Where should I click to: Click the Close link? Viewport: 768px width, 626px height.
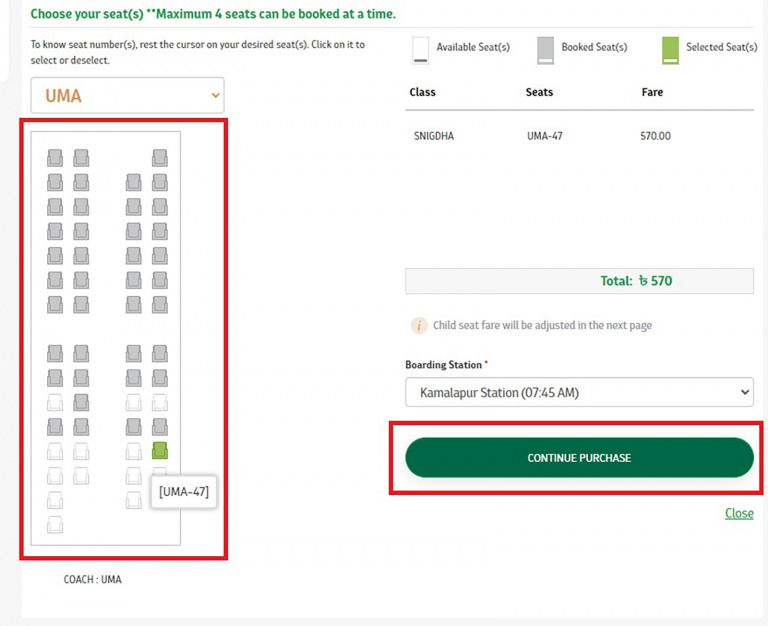739,513
